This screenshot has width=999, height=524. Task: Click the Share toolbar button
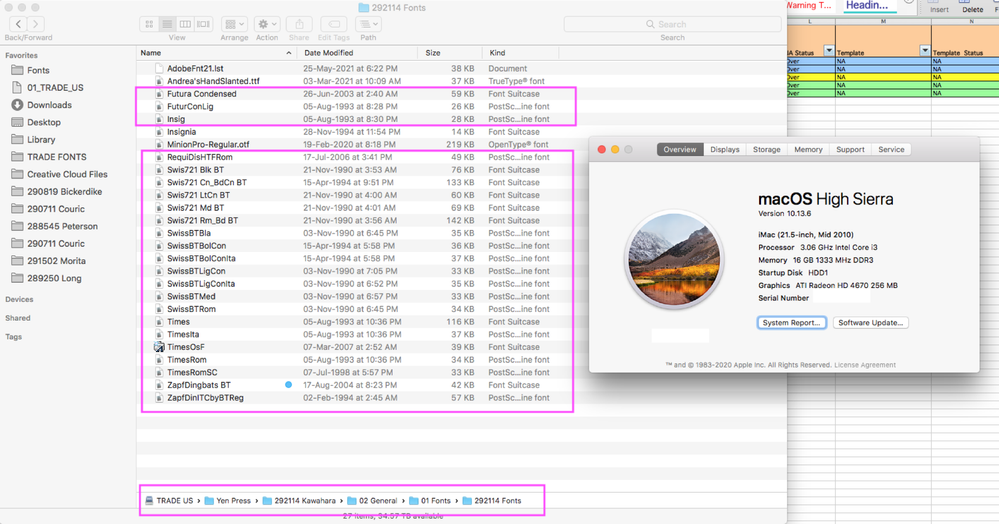pyautogui.click(x=299, y=24)
